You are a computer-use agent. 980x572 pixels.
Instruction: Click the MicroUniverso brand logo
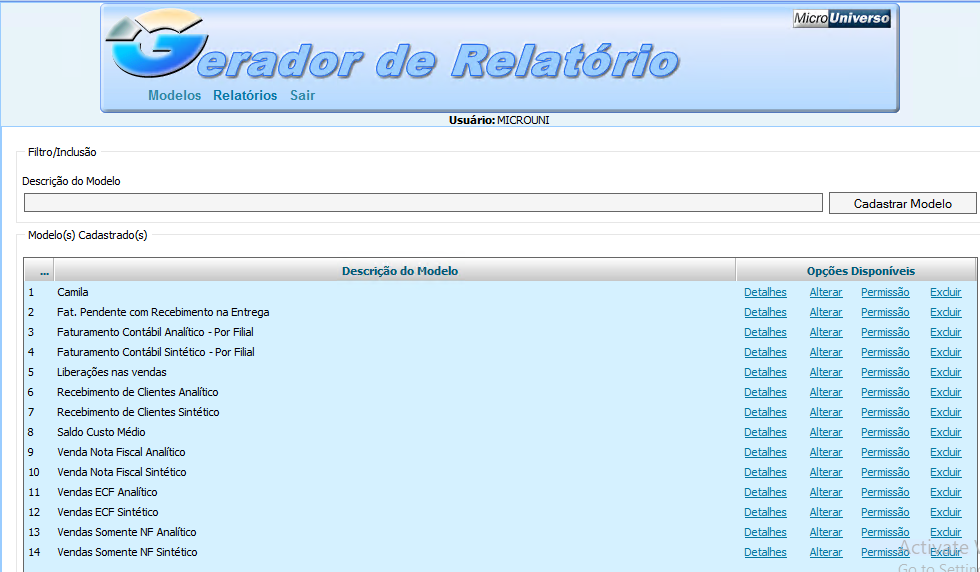(841, 19)
